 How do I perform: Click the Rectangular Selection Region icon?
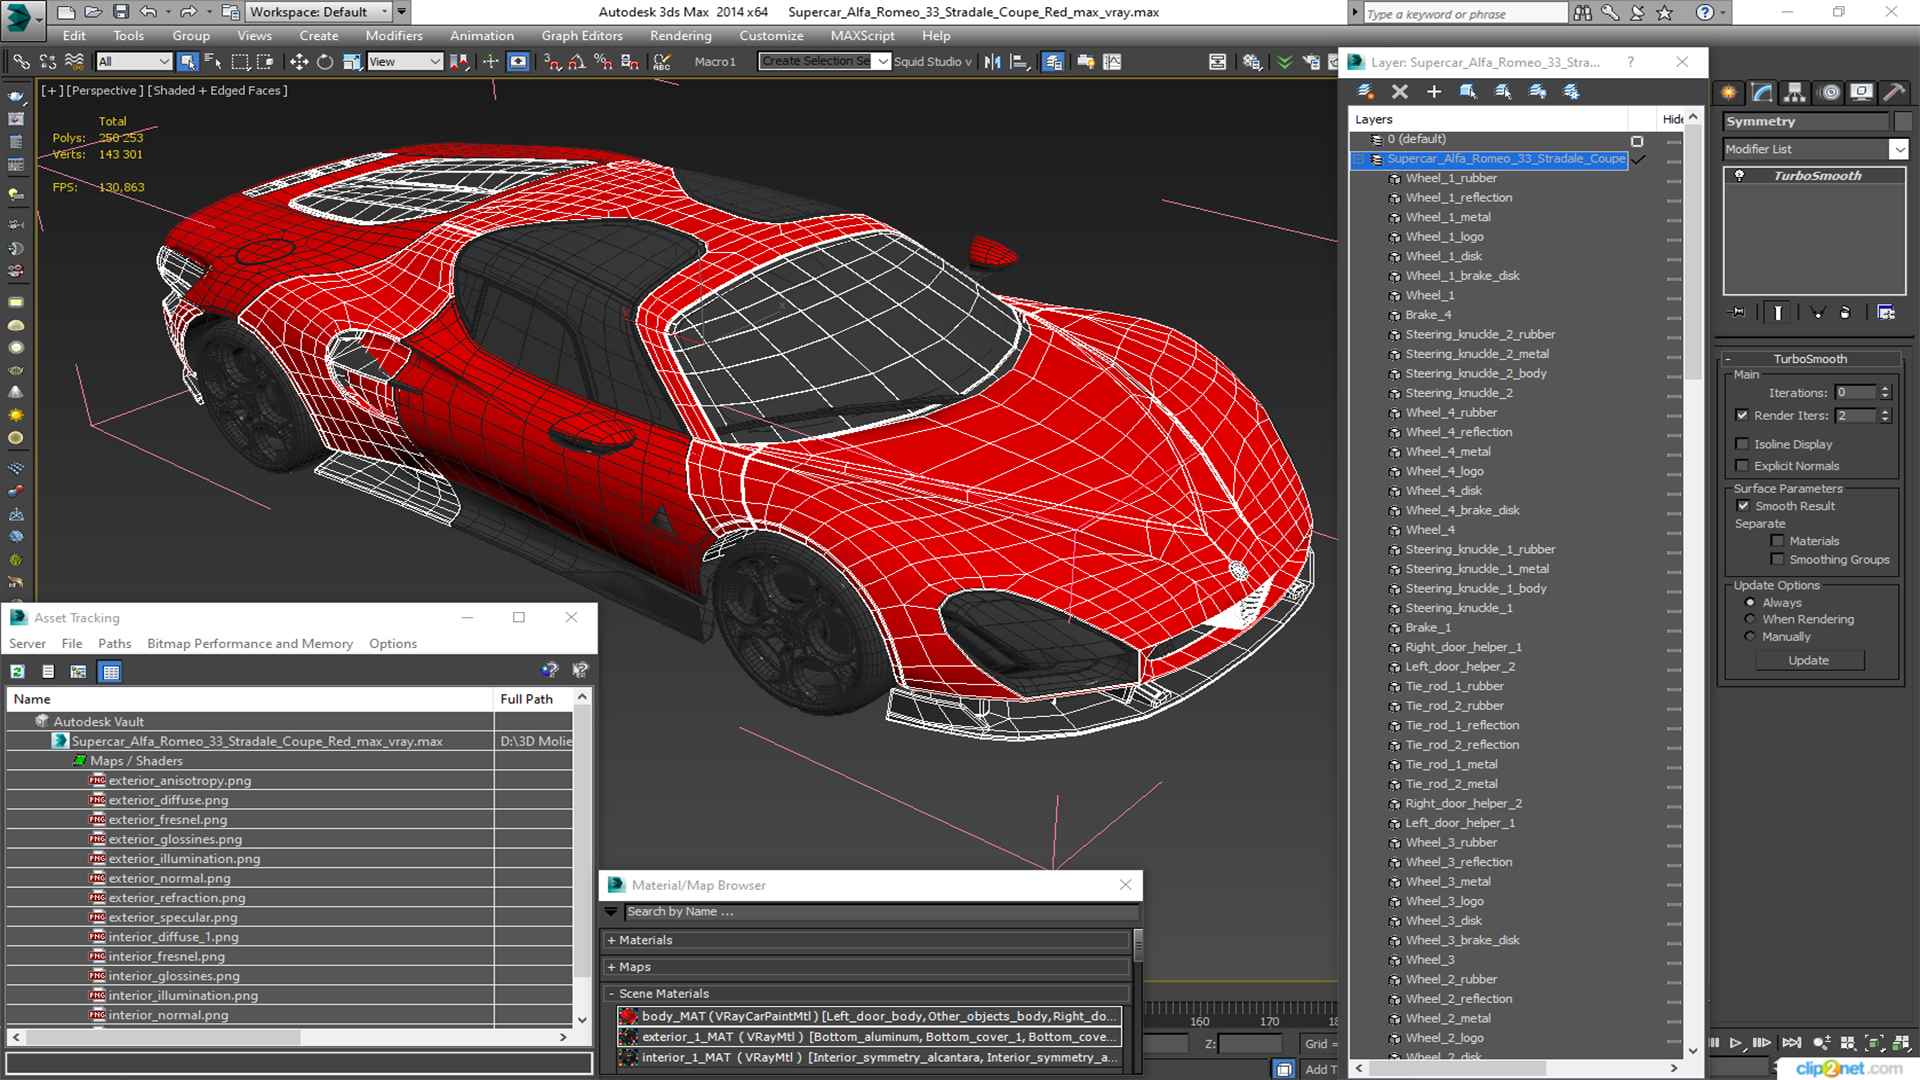click(x=240, y=62)
